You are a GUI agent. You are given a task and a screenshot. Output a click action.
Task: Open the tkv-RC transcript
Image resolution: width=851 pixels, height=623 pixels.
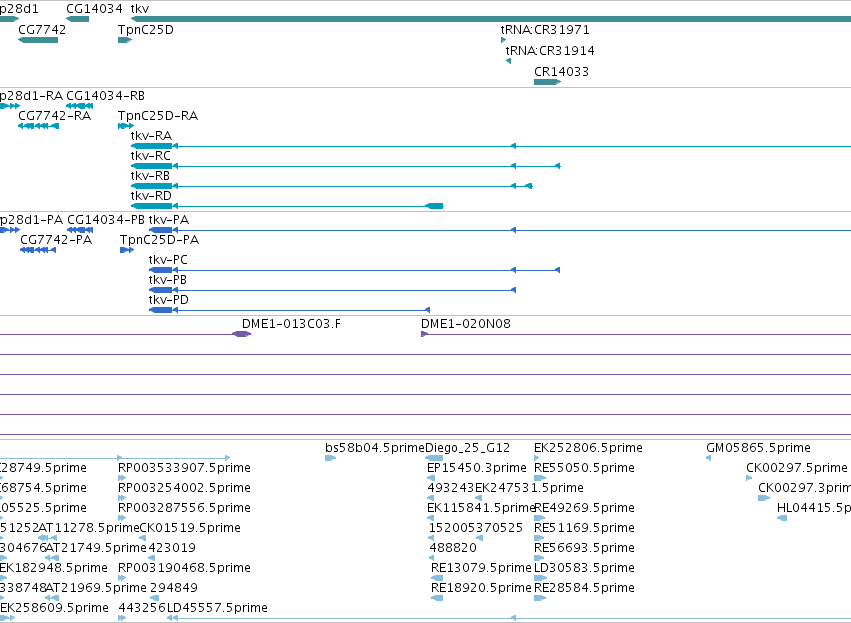click(346, 166)
